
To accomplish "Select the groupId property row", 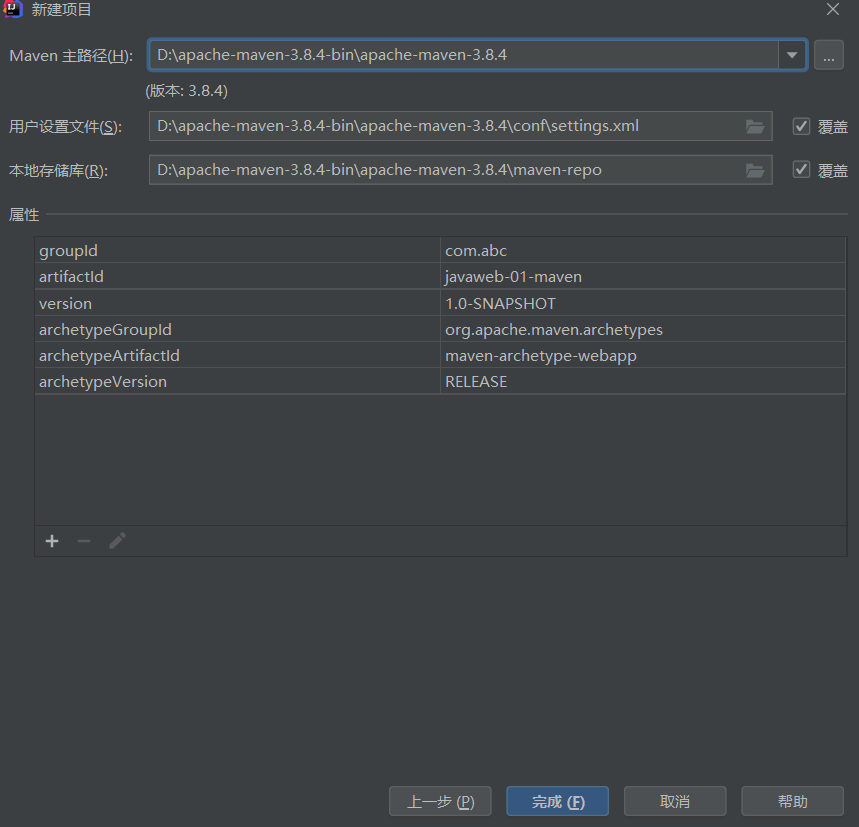I will [440, 250].
